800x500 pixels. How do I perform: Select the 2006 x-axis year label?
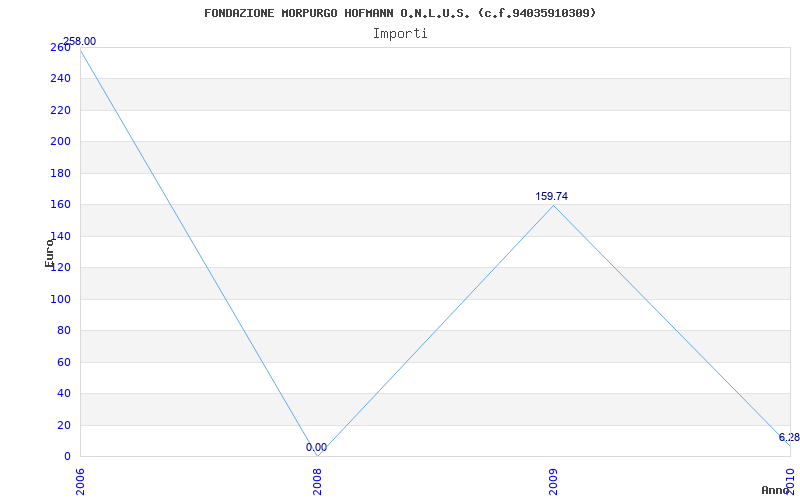pyautogui.click(x=80, y=482)
